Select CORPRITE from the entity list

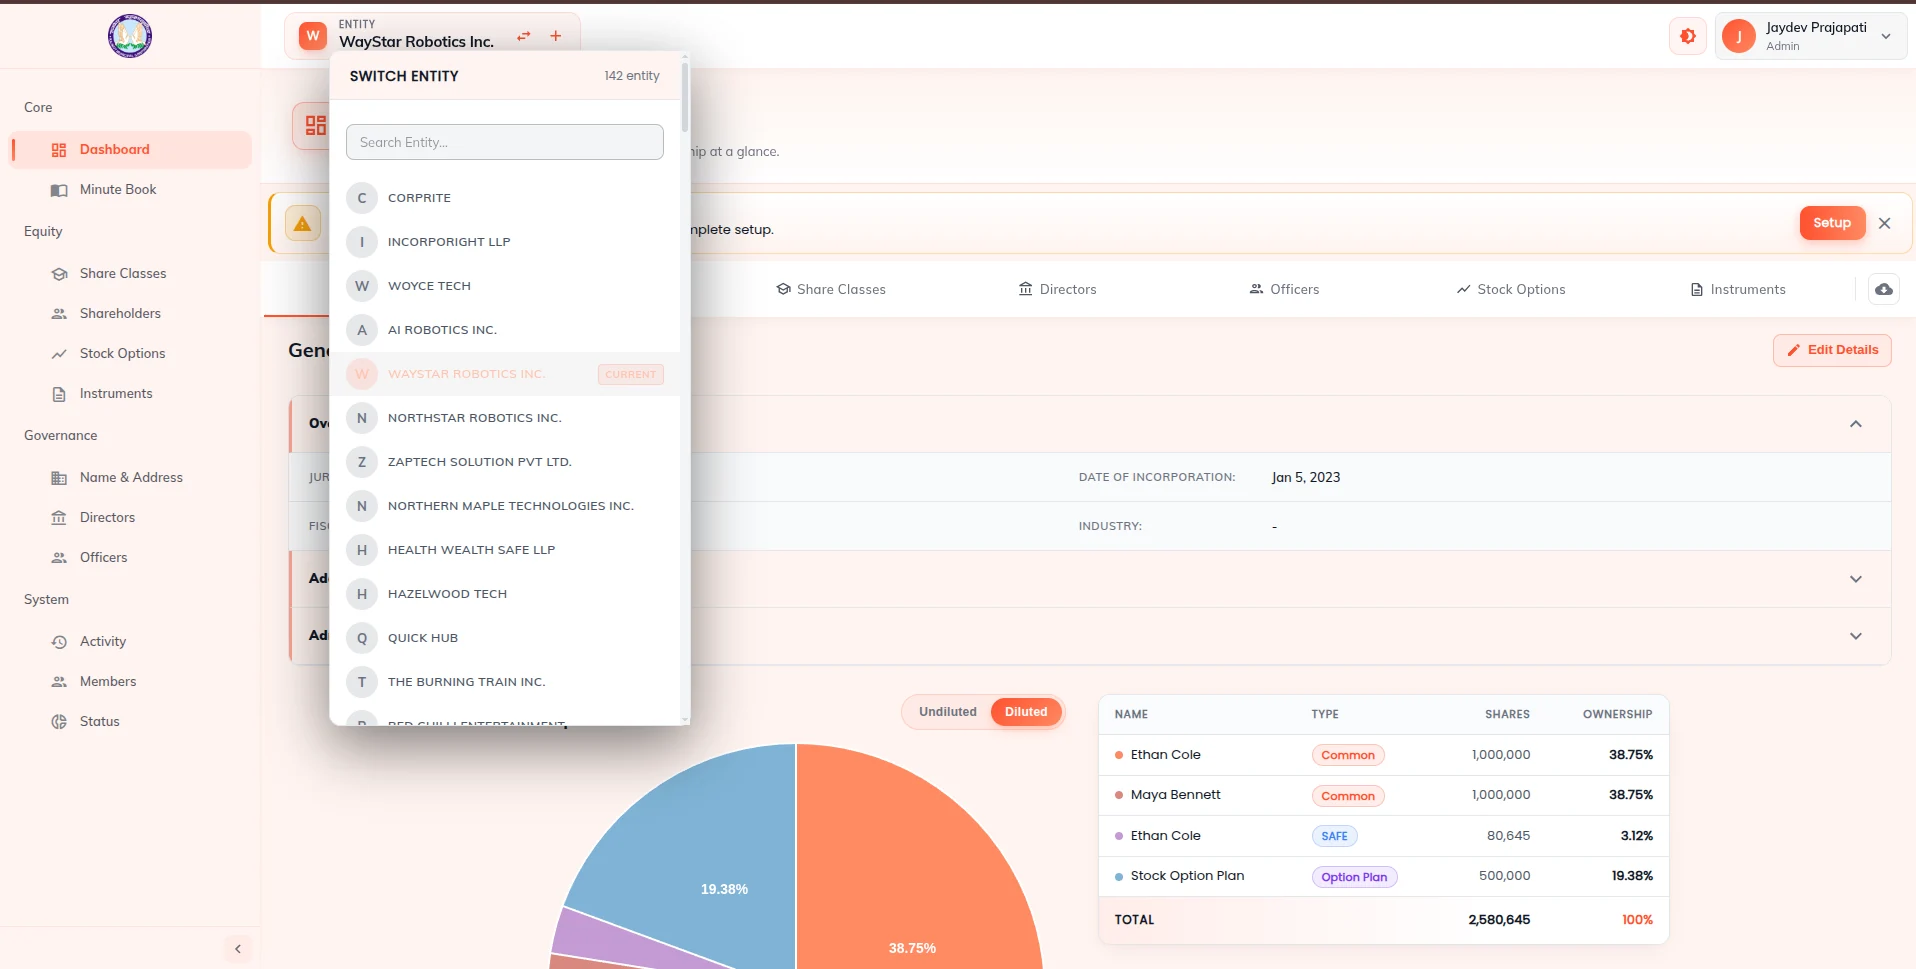click(x=505, y=198)
